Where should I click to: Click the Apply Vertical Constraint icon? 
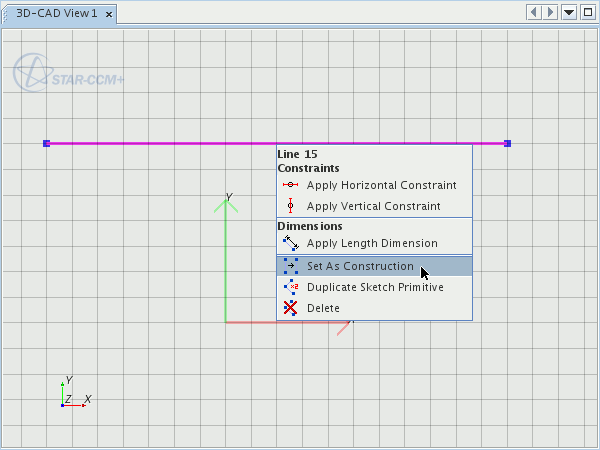click(291, 206)
